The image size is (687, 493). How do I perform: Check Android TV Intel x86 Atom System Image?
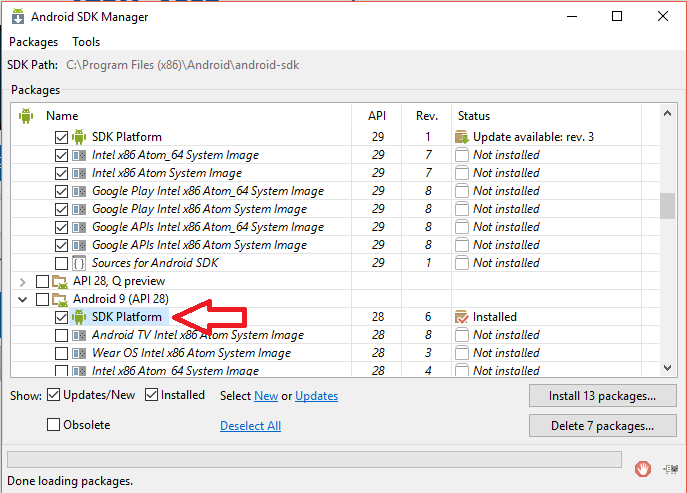61,335
